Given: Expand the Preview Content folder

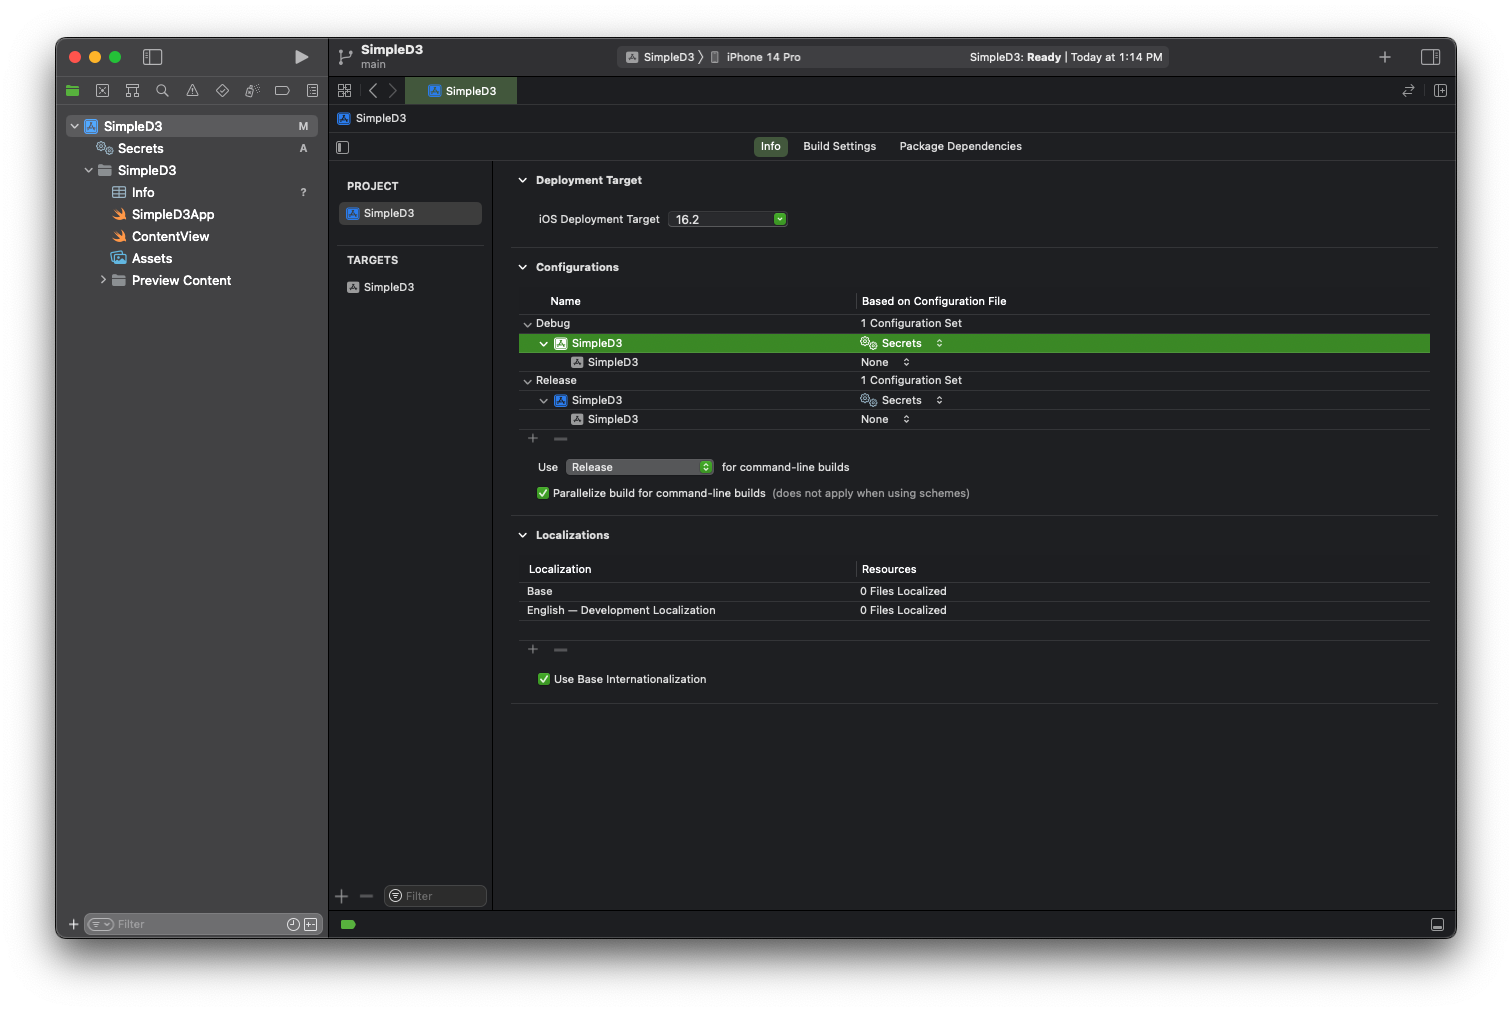Looking at the screenshot, I should 103,280.
